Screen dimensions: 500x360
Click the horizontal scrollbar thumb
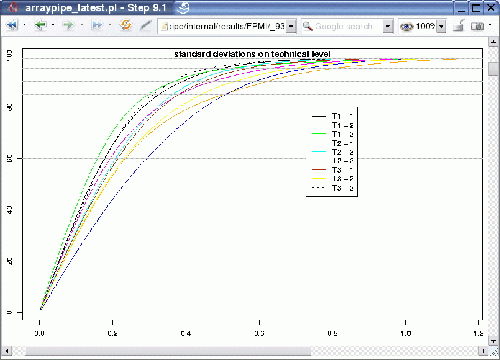click(168, 351)
